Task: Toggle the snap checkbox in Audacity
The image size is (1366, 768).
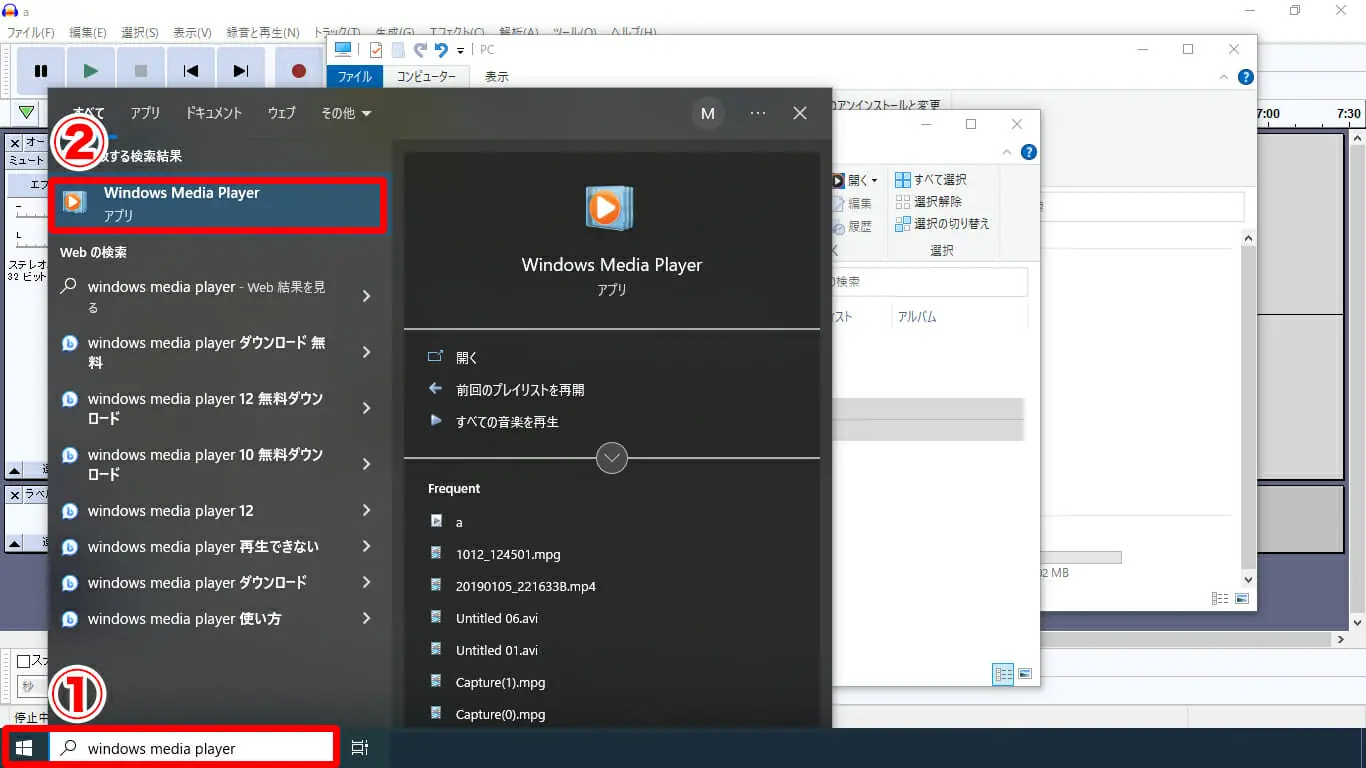Action: (23, 661)
